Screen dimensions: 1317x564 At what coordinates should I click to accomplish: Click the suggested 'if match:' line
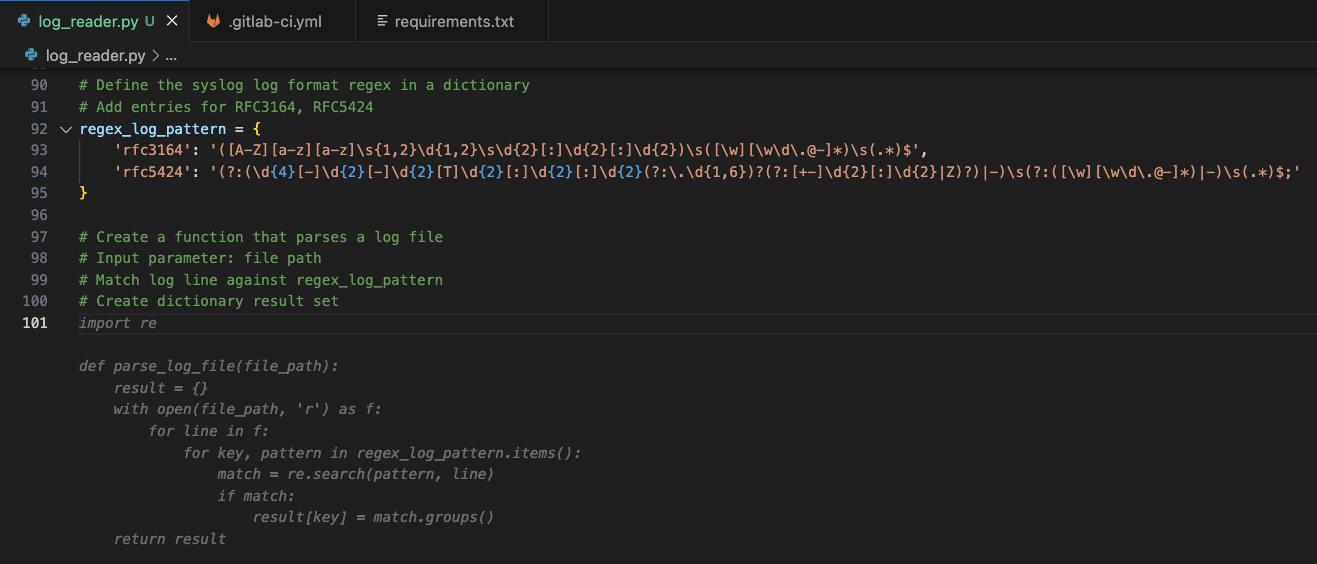click(x=257, y=496)
